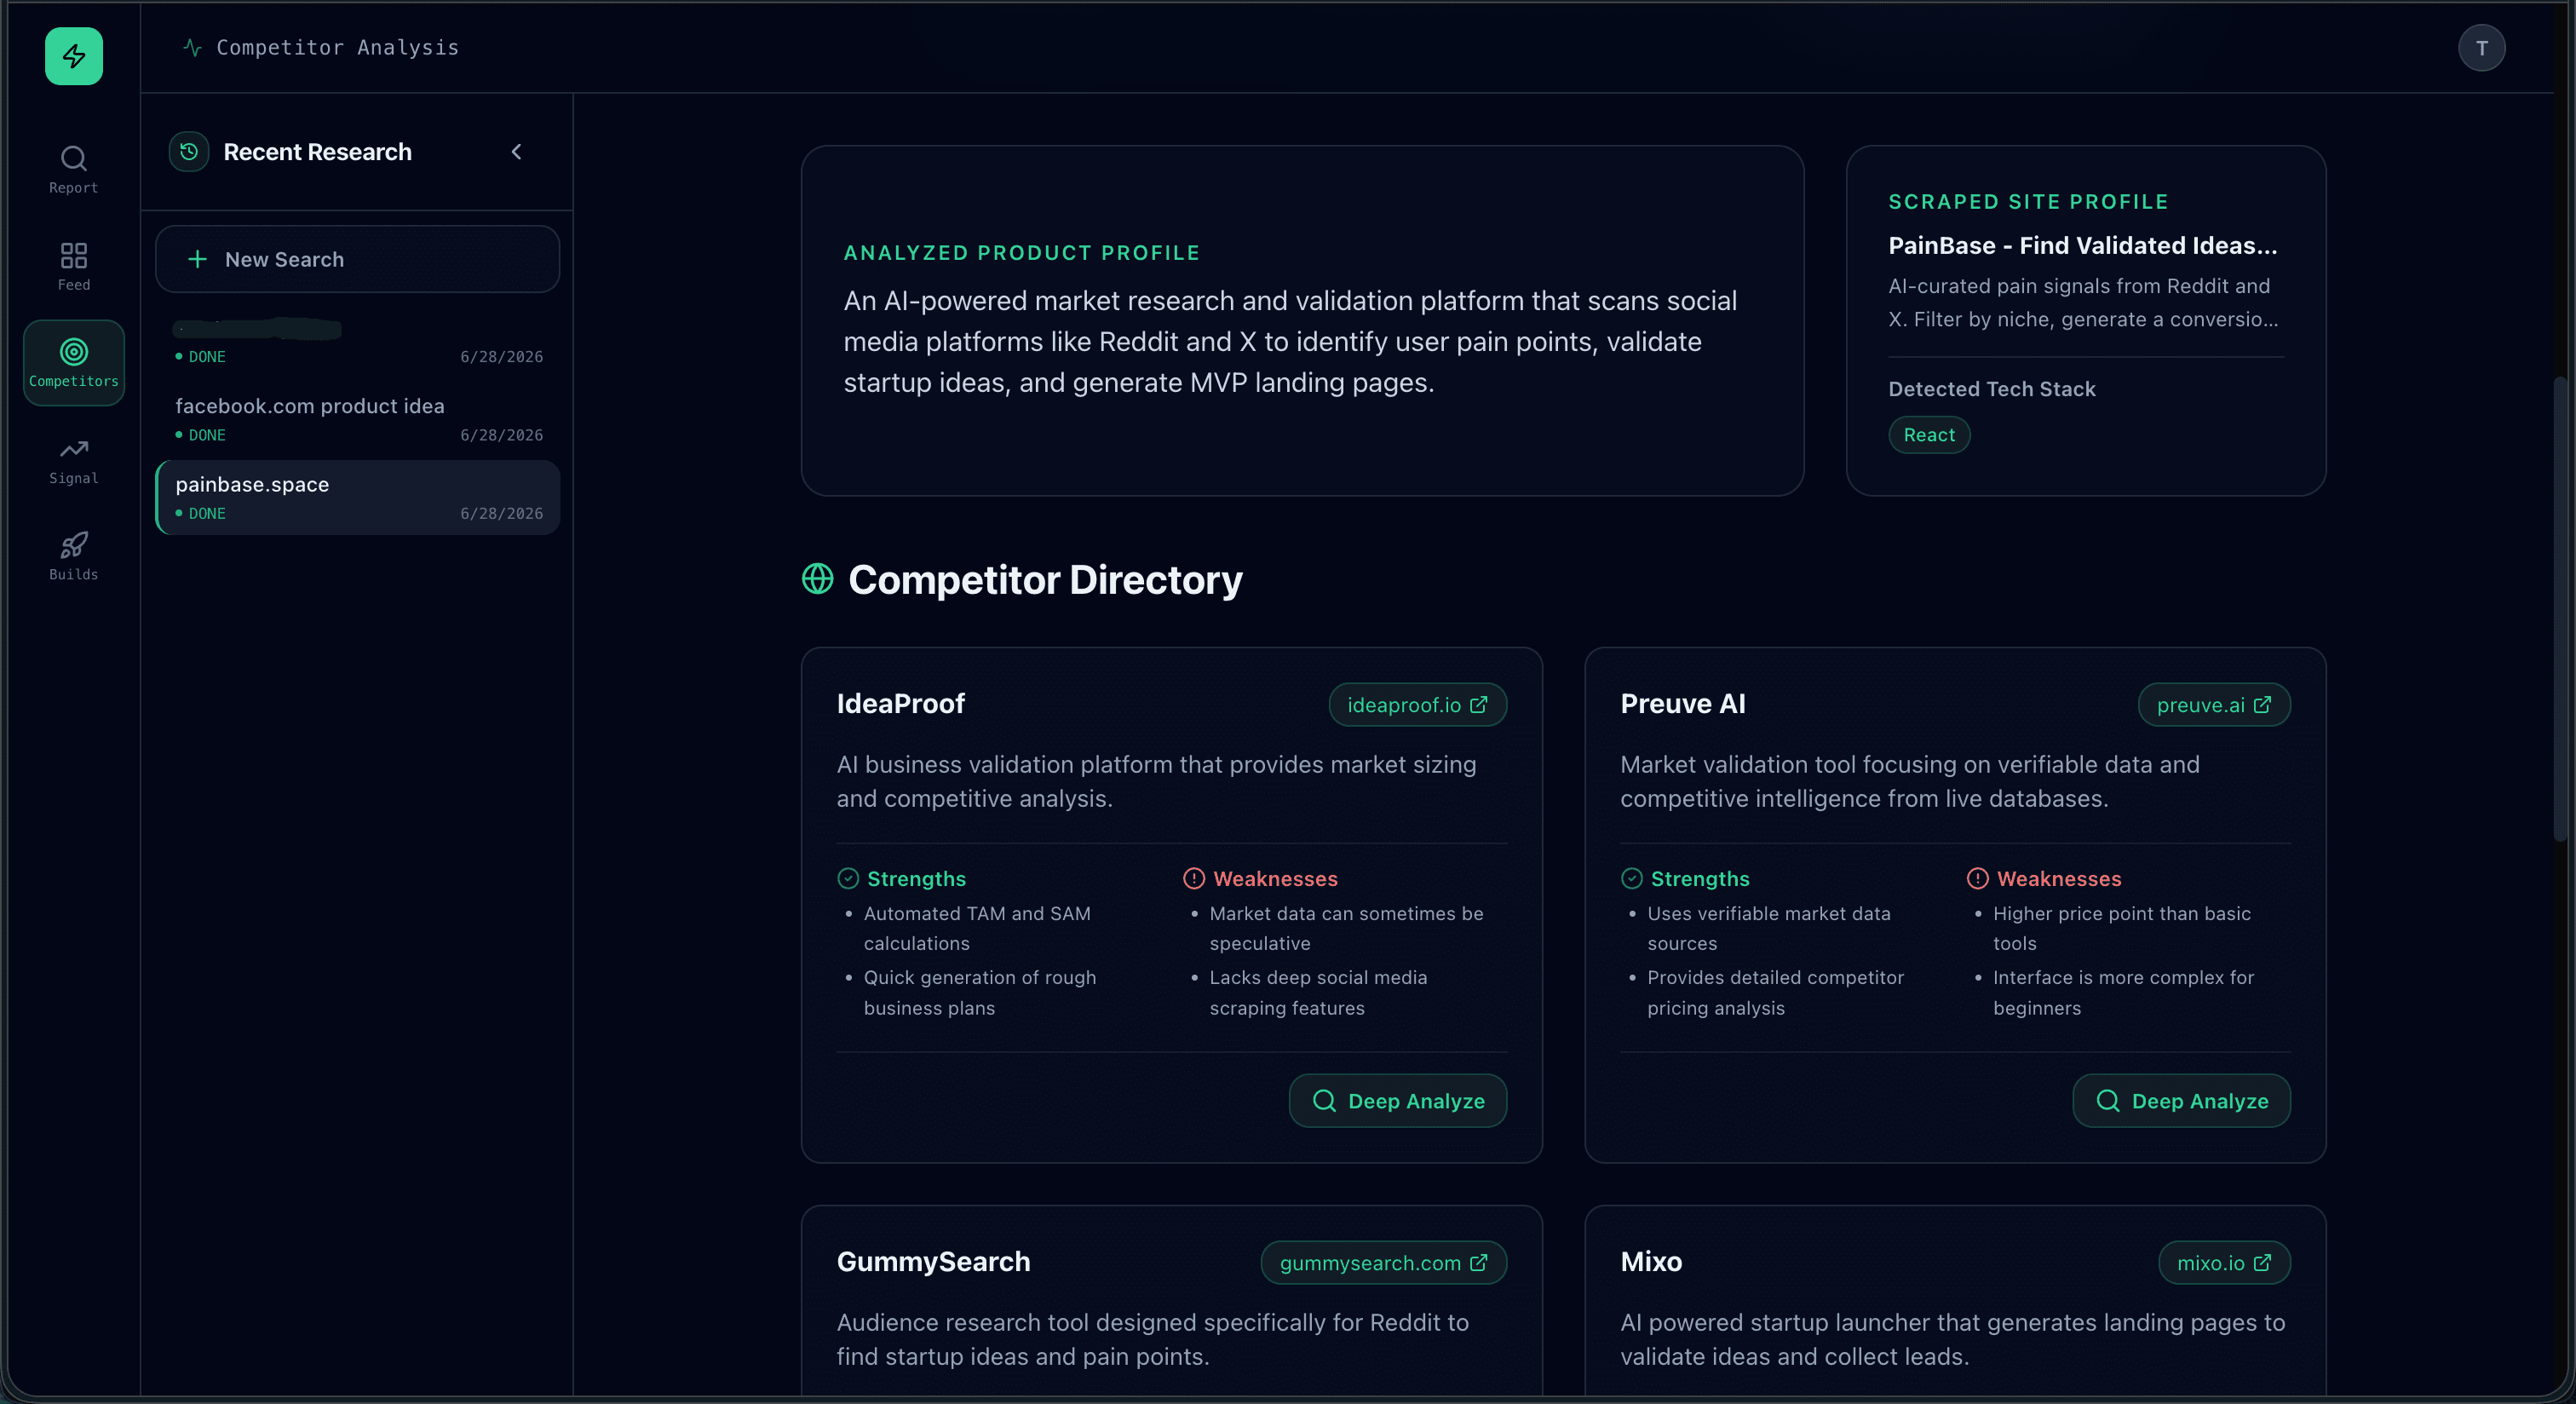This screenshot has width=2576, height=1404.
Task: Select the painbase.space research entry
Action: tap(357, 497)
